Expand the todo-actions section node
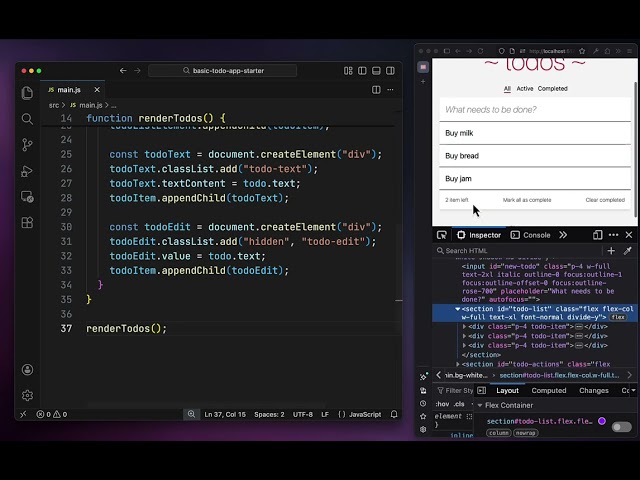640x480 pixels. [458, 364]
